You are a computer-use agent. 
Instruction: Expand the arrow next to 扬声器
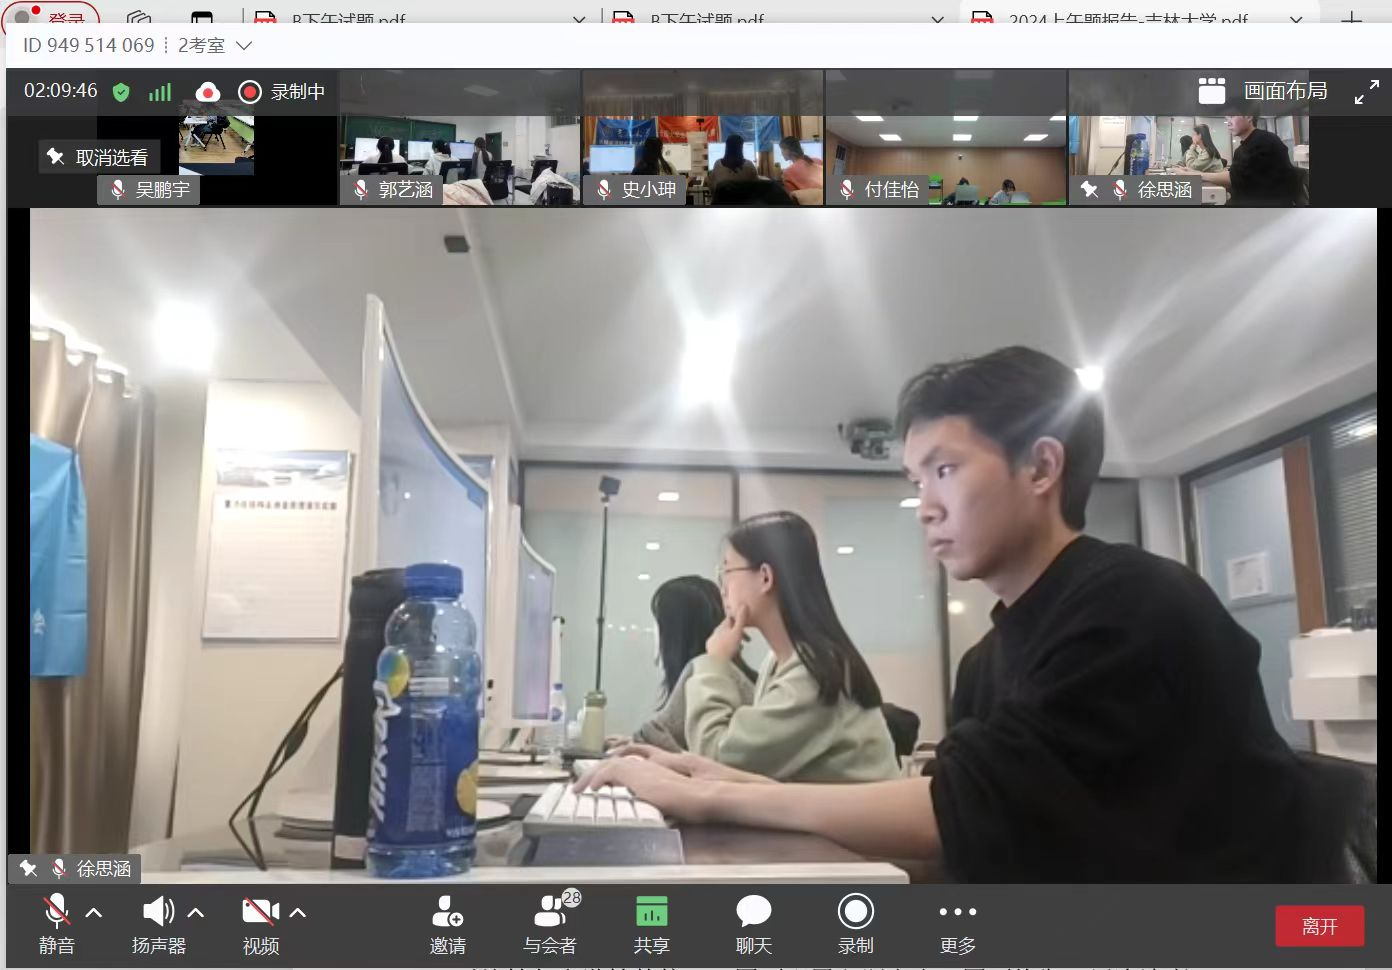196,912
